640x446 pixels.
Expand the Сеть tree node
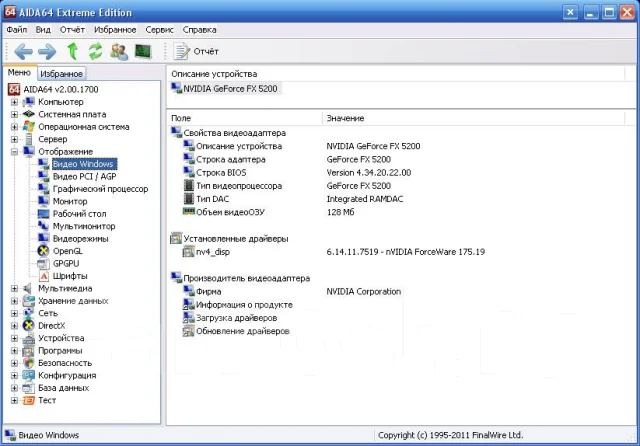(14, 313)
